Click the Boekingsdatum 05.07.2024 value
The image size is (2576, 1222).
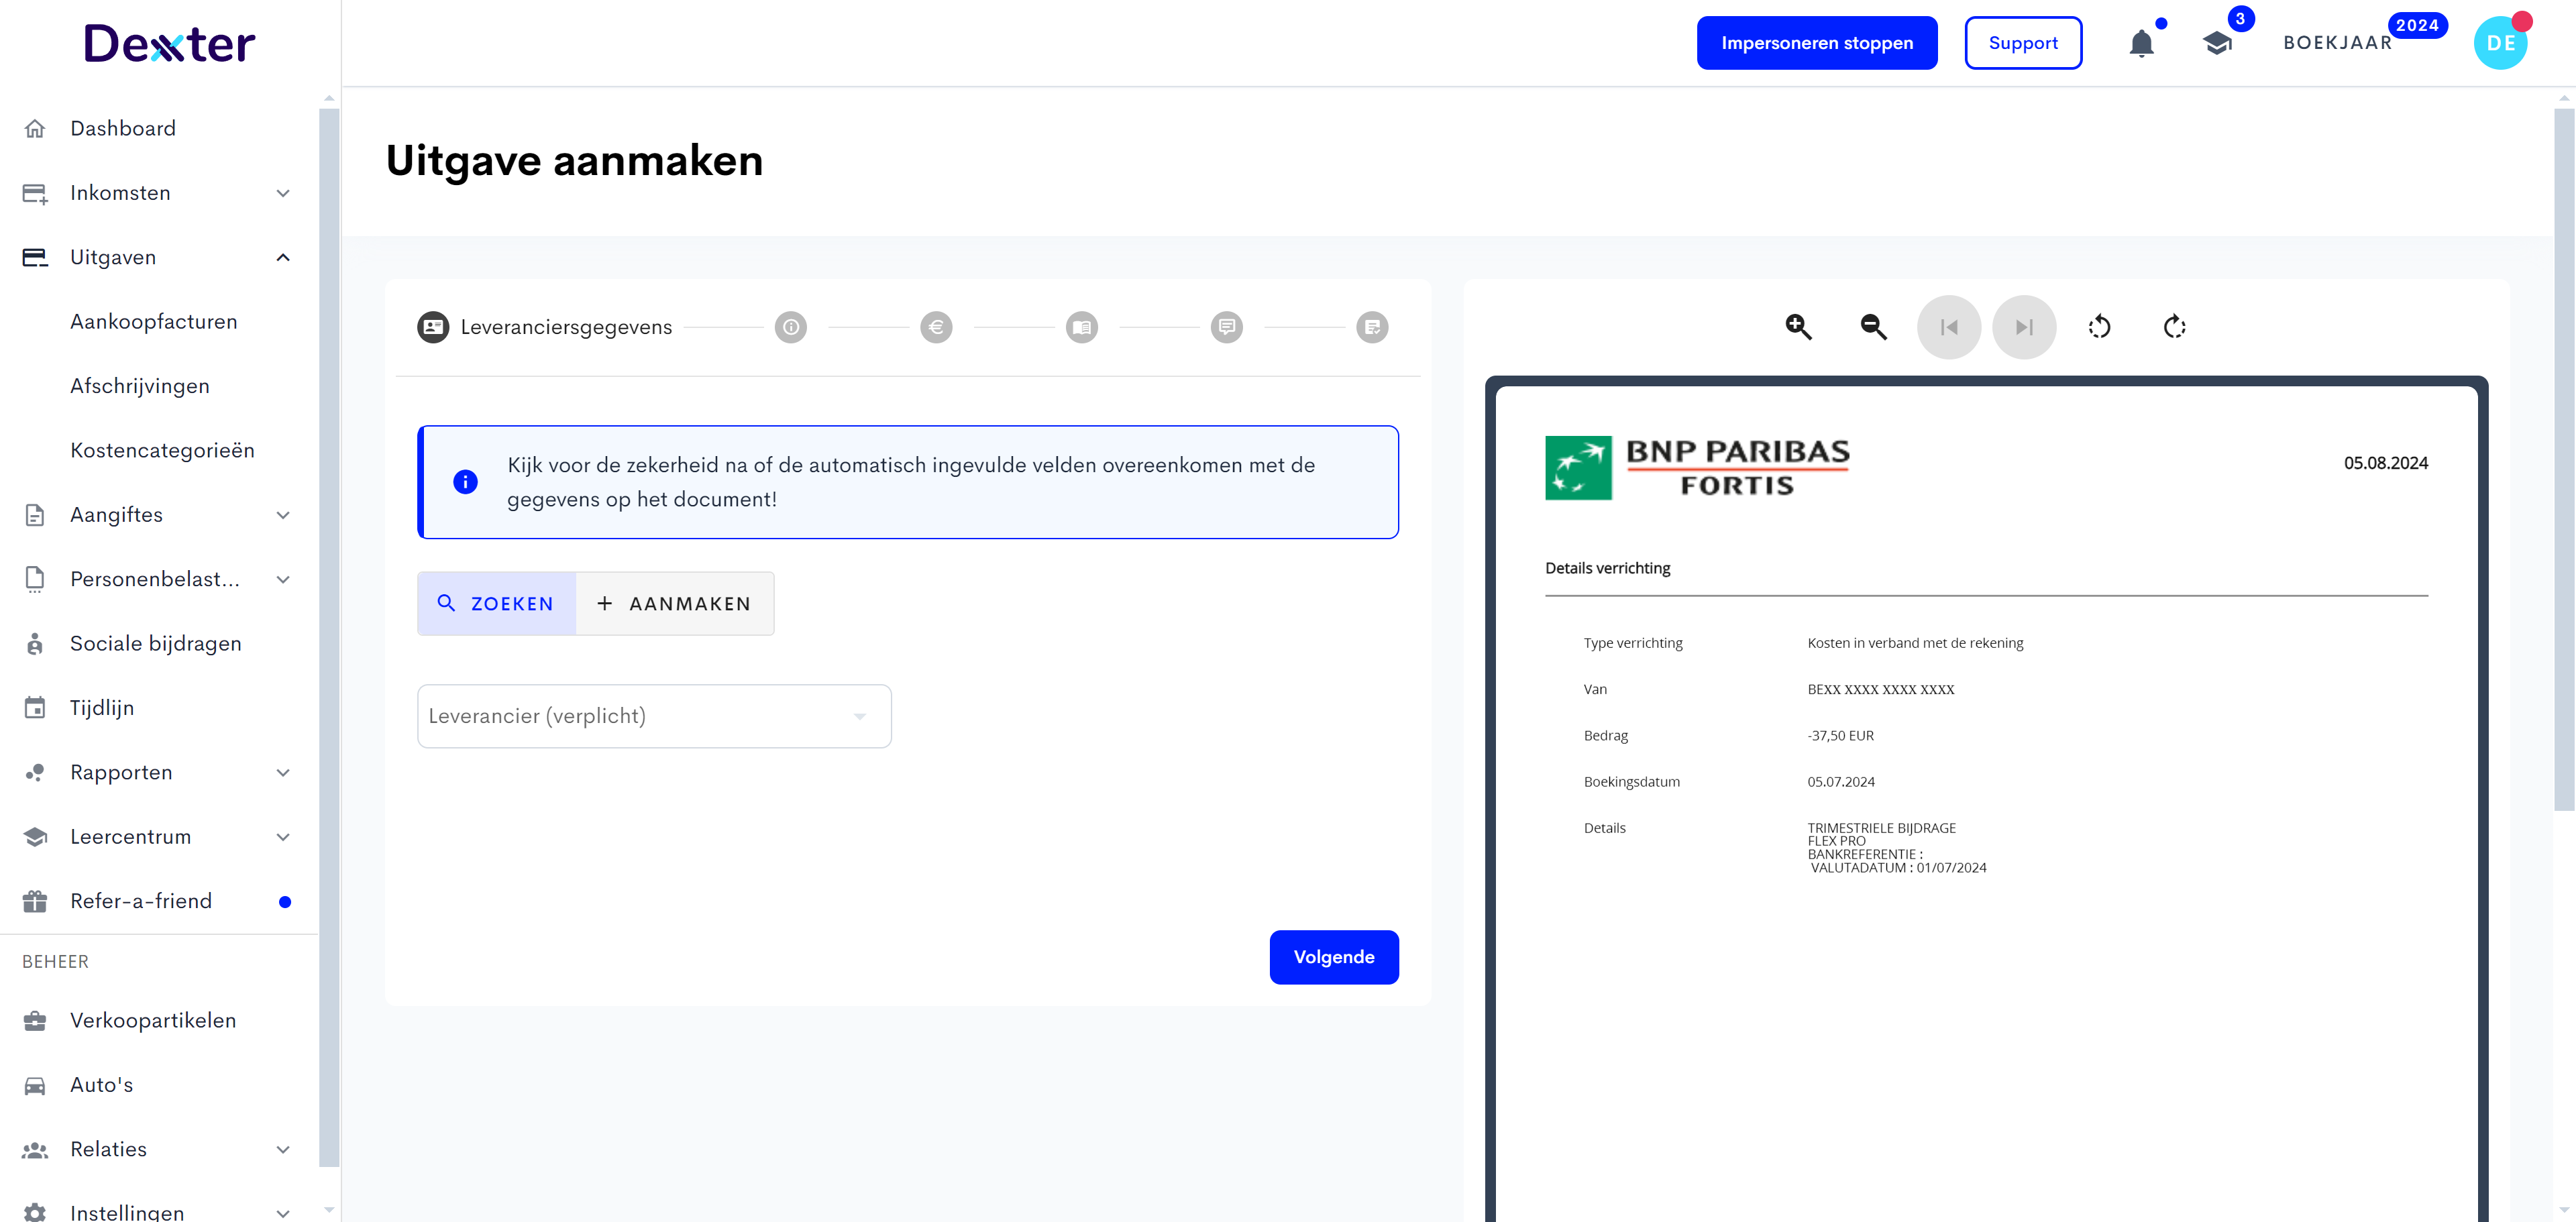coord(1841,782)
